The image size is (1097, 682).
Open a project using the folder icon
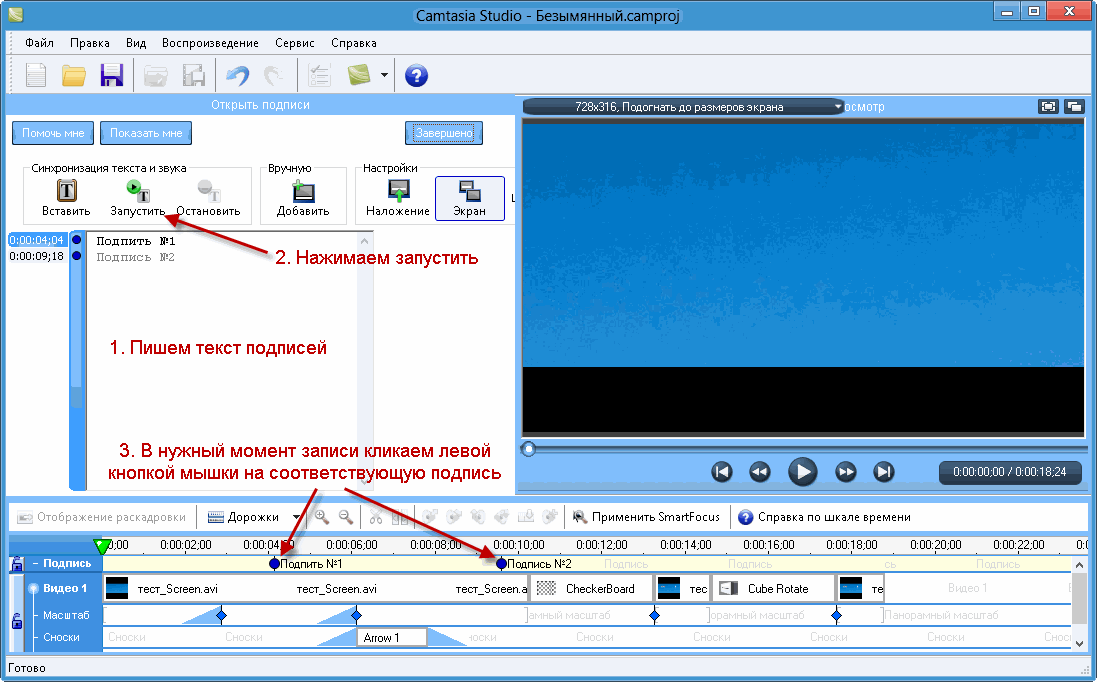click(74, 75)
